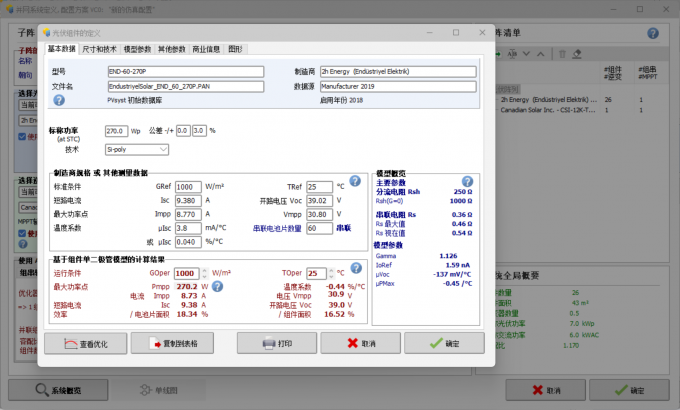Click µIsc percent field 0.040
The width and height of the screenshot is (680, 410).
[188, 242]
